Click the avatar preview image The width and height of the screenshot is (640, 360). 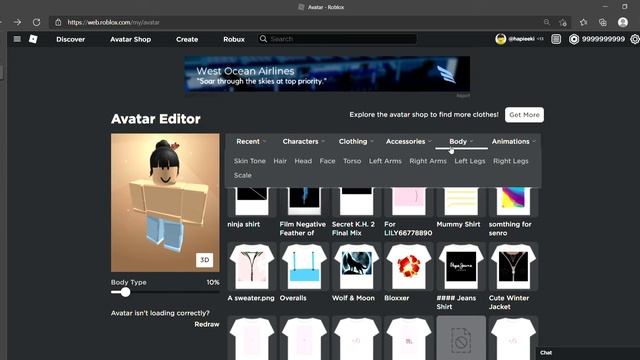165,202
